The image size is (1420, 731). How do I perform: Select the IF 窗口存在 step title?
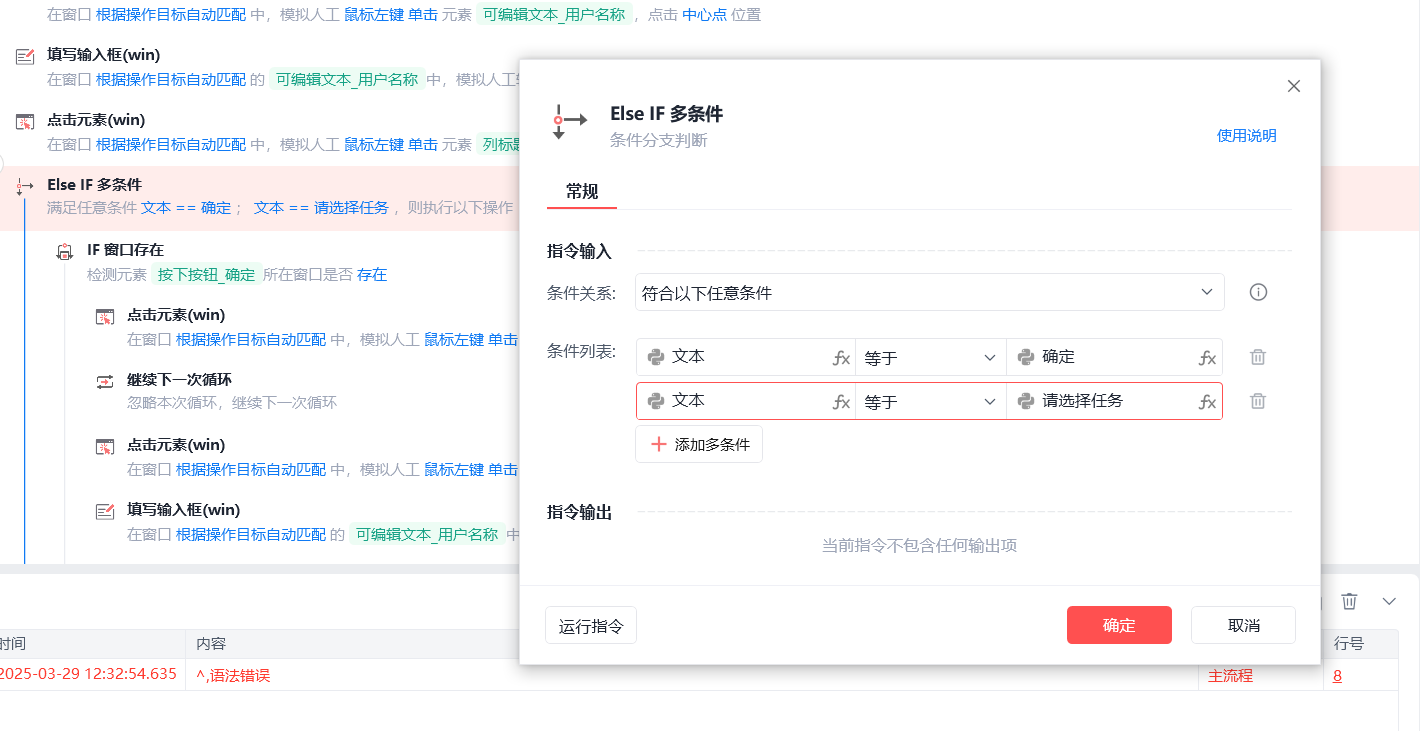tap(126, 250)
